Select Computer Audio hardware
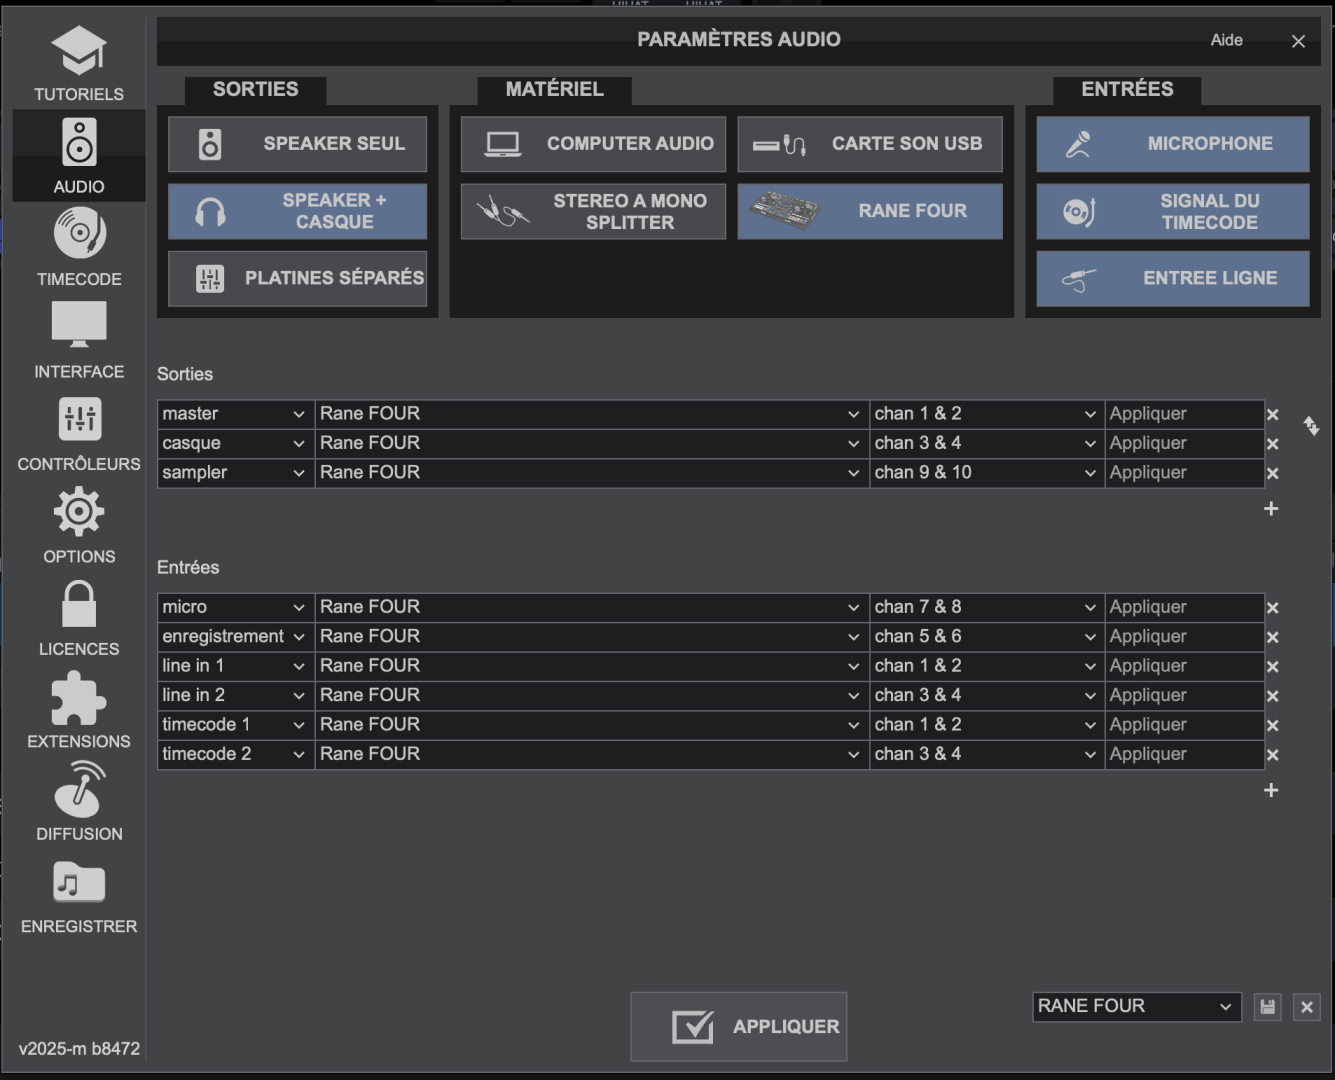 click(593, 144)
